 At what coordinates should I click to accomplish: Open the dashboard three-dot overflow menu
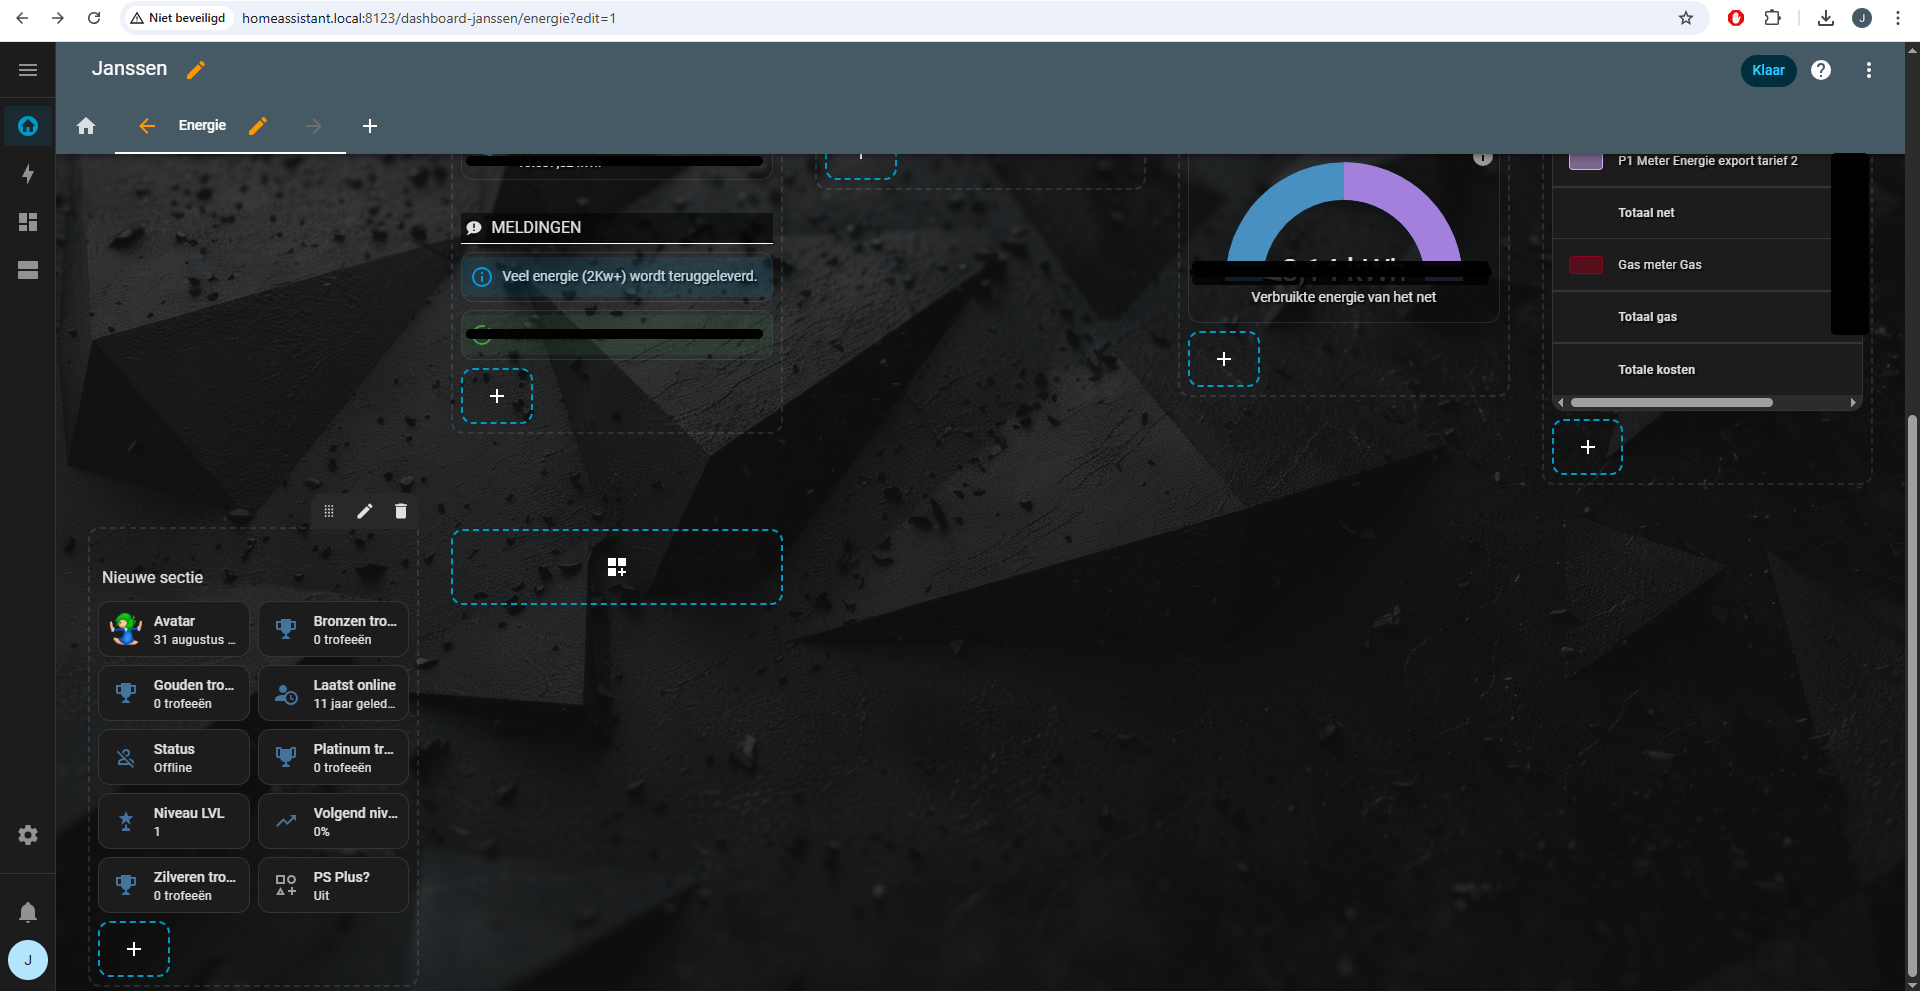(1868, 70)
